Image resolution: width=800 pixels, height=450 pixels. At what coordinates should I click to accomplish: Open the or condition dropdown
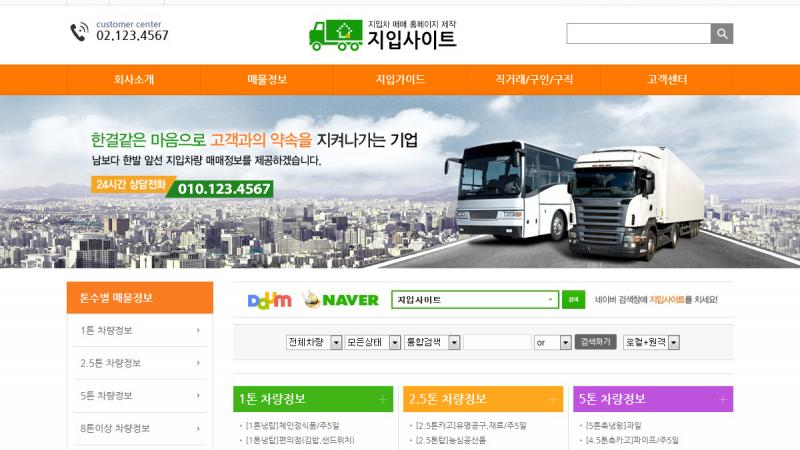click(x=553, y=342)
